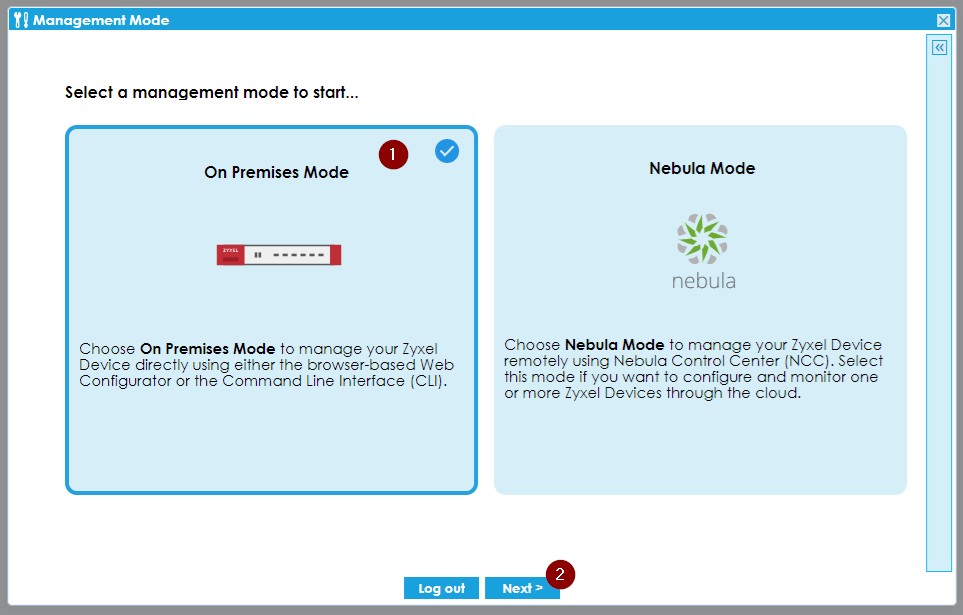The height and width of the screenshot is (615, 963).
Task: Close the Management Mode dialog
Action: [x=943, y=20]
